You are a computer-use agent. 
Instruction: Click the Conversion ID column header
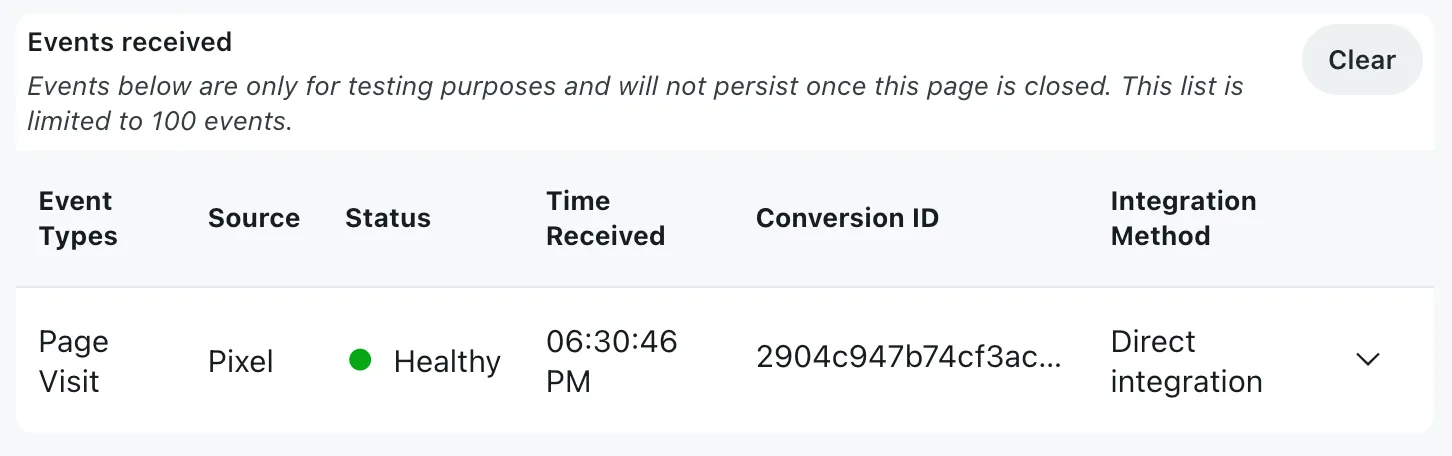tap(847, 219)
